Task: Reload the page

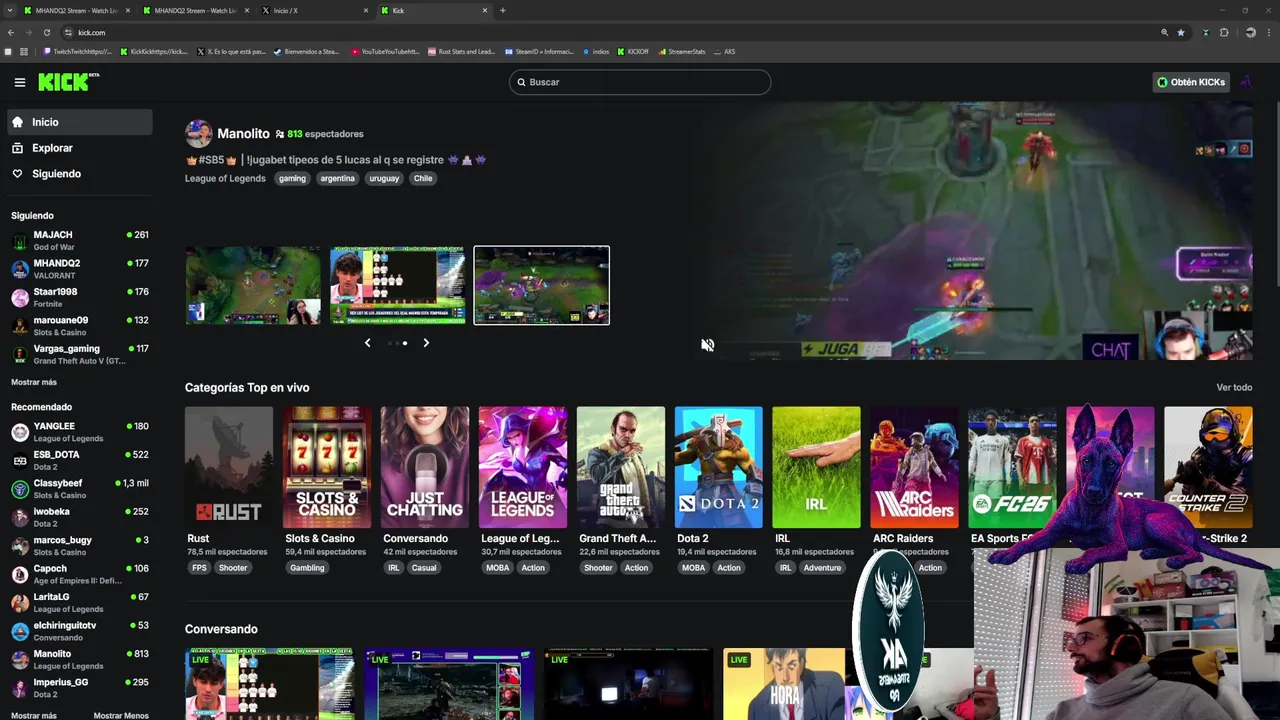Action: tap(46, 32)
